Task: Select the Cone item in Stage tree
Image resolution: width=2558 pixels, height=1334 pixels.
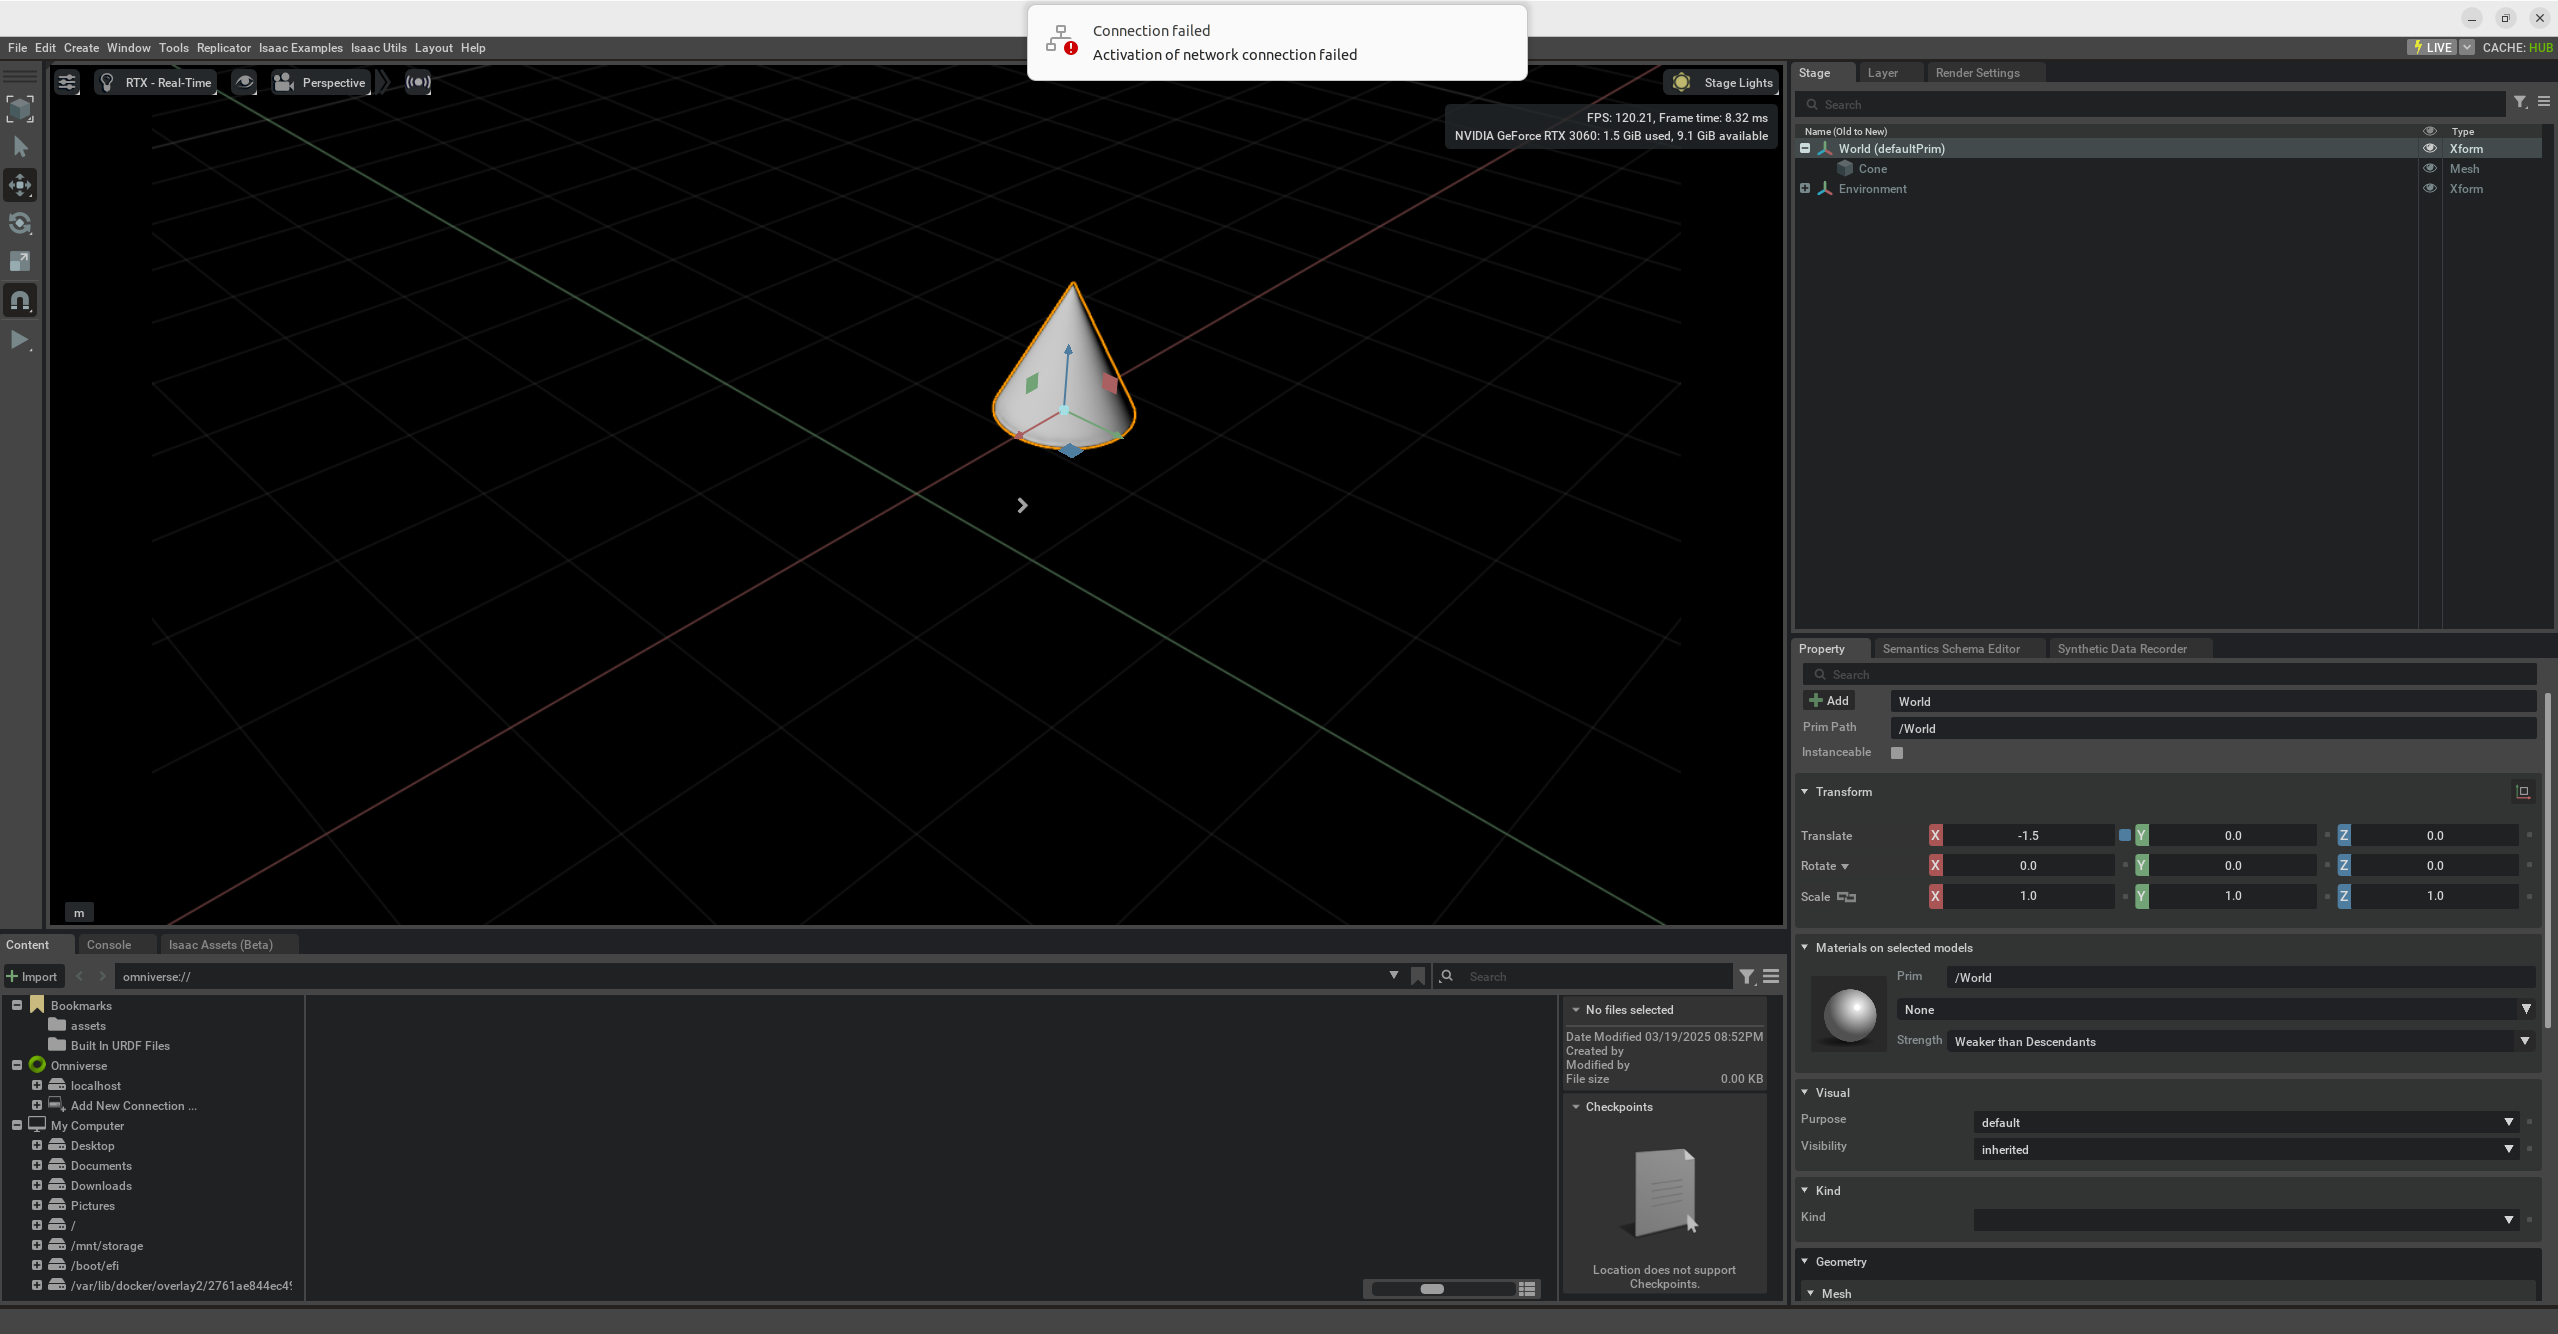Action: pyautogui.click(x=1872, y=169)
